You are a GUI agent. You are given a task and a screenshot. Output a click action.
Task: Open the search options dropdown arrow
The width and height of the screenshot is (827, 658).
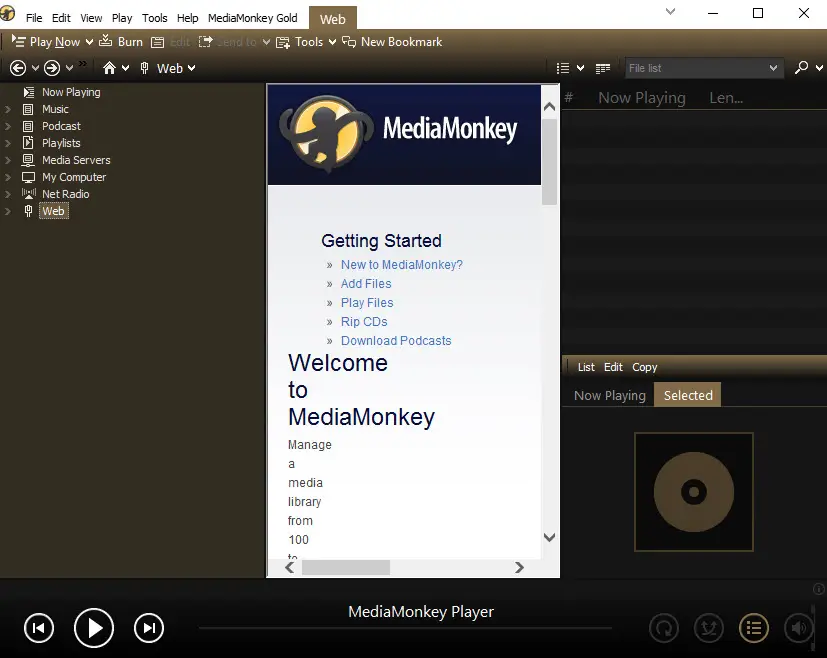pyautogui.click(x=819, y=68)
